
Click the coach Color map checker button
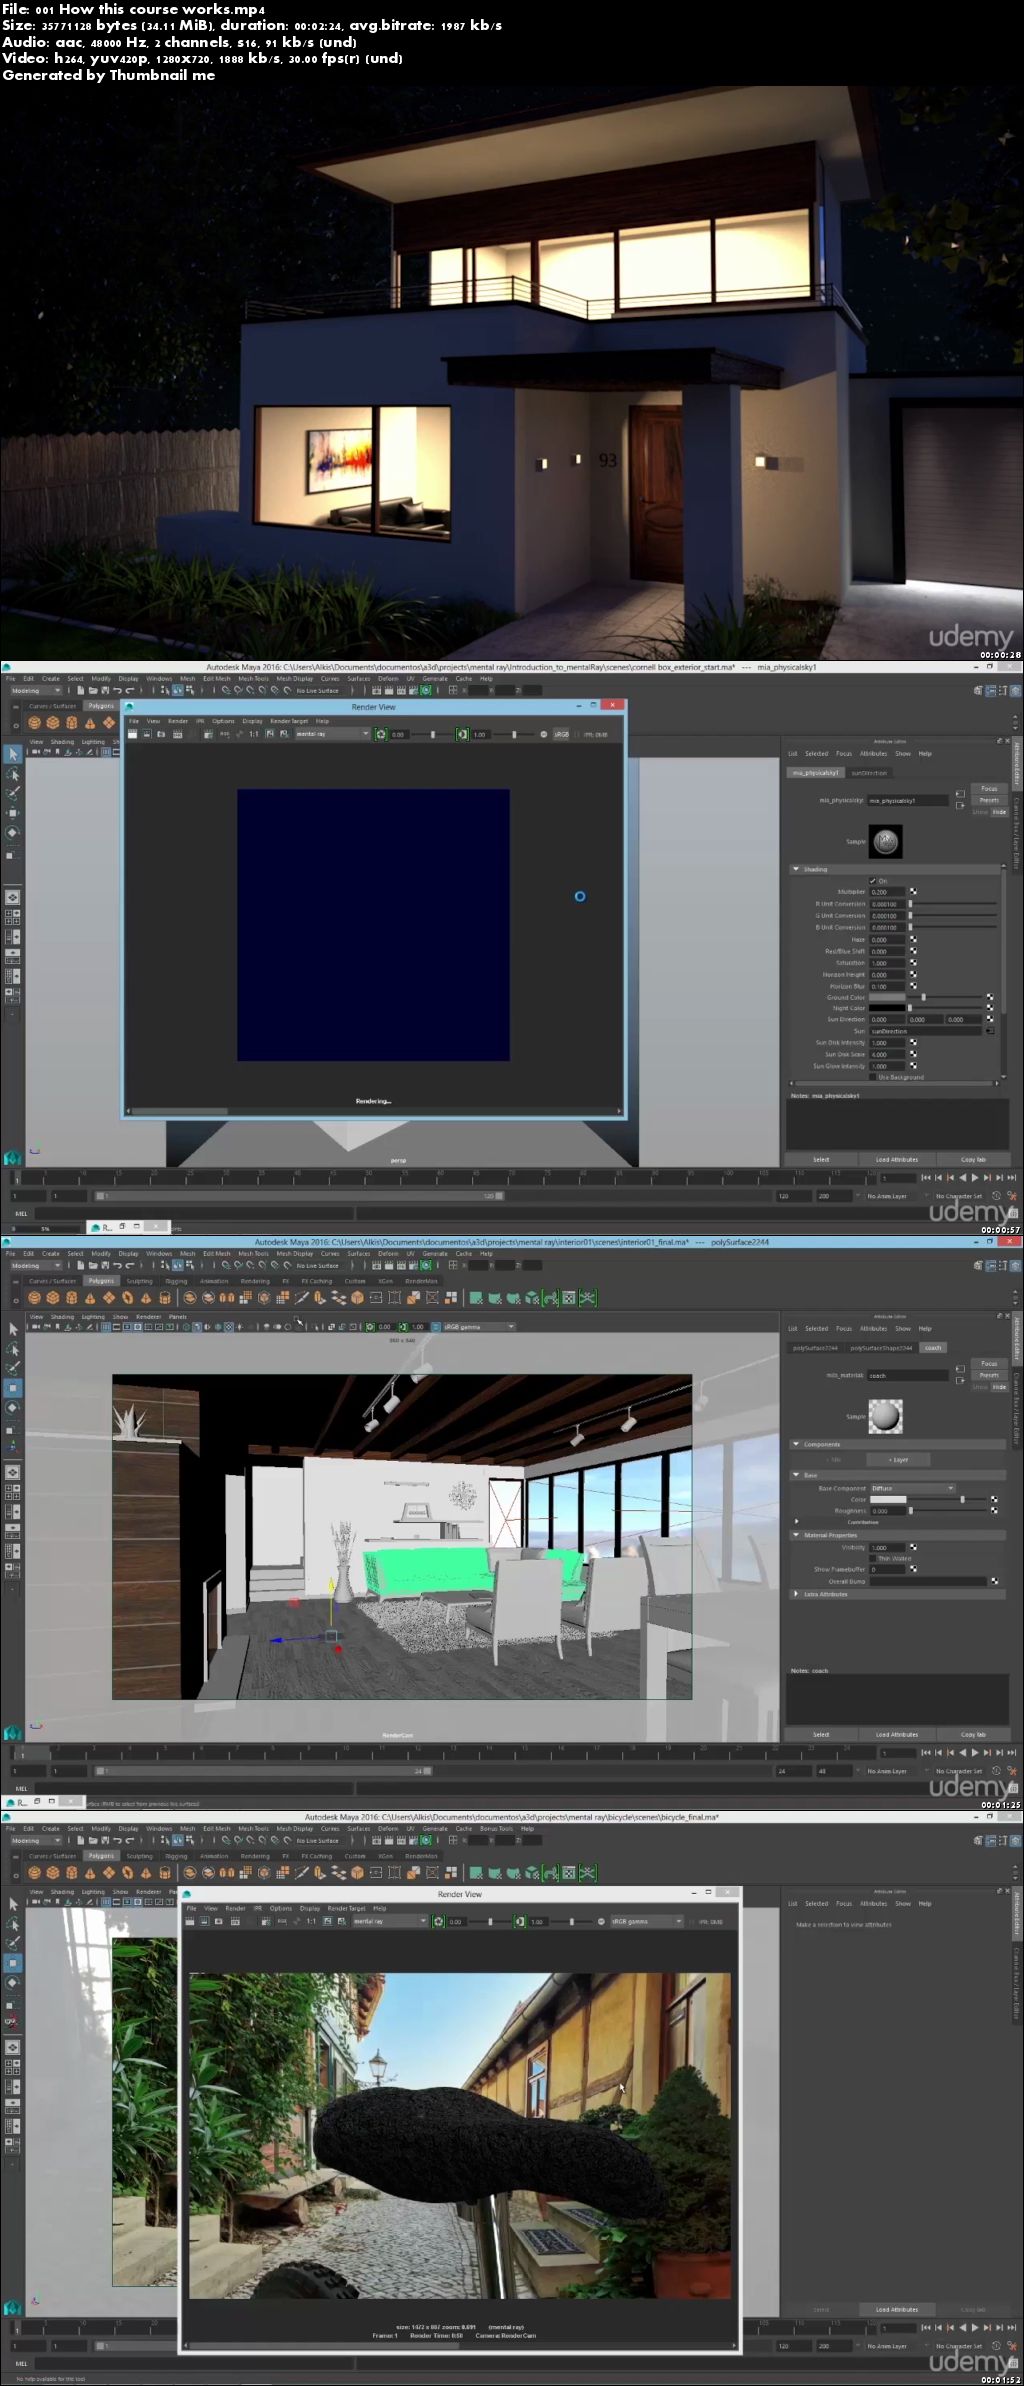tap(994, 1499)
